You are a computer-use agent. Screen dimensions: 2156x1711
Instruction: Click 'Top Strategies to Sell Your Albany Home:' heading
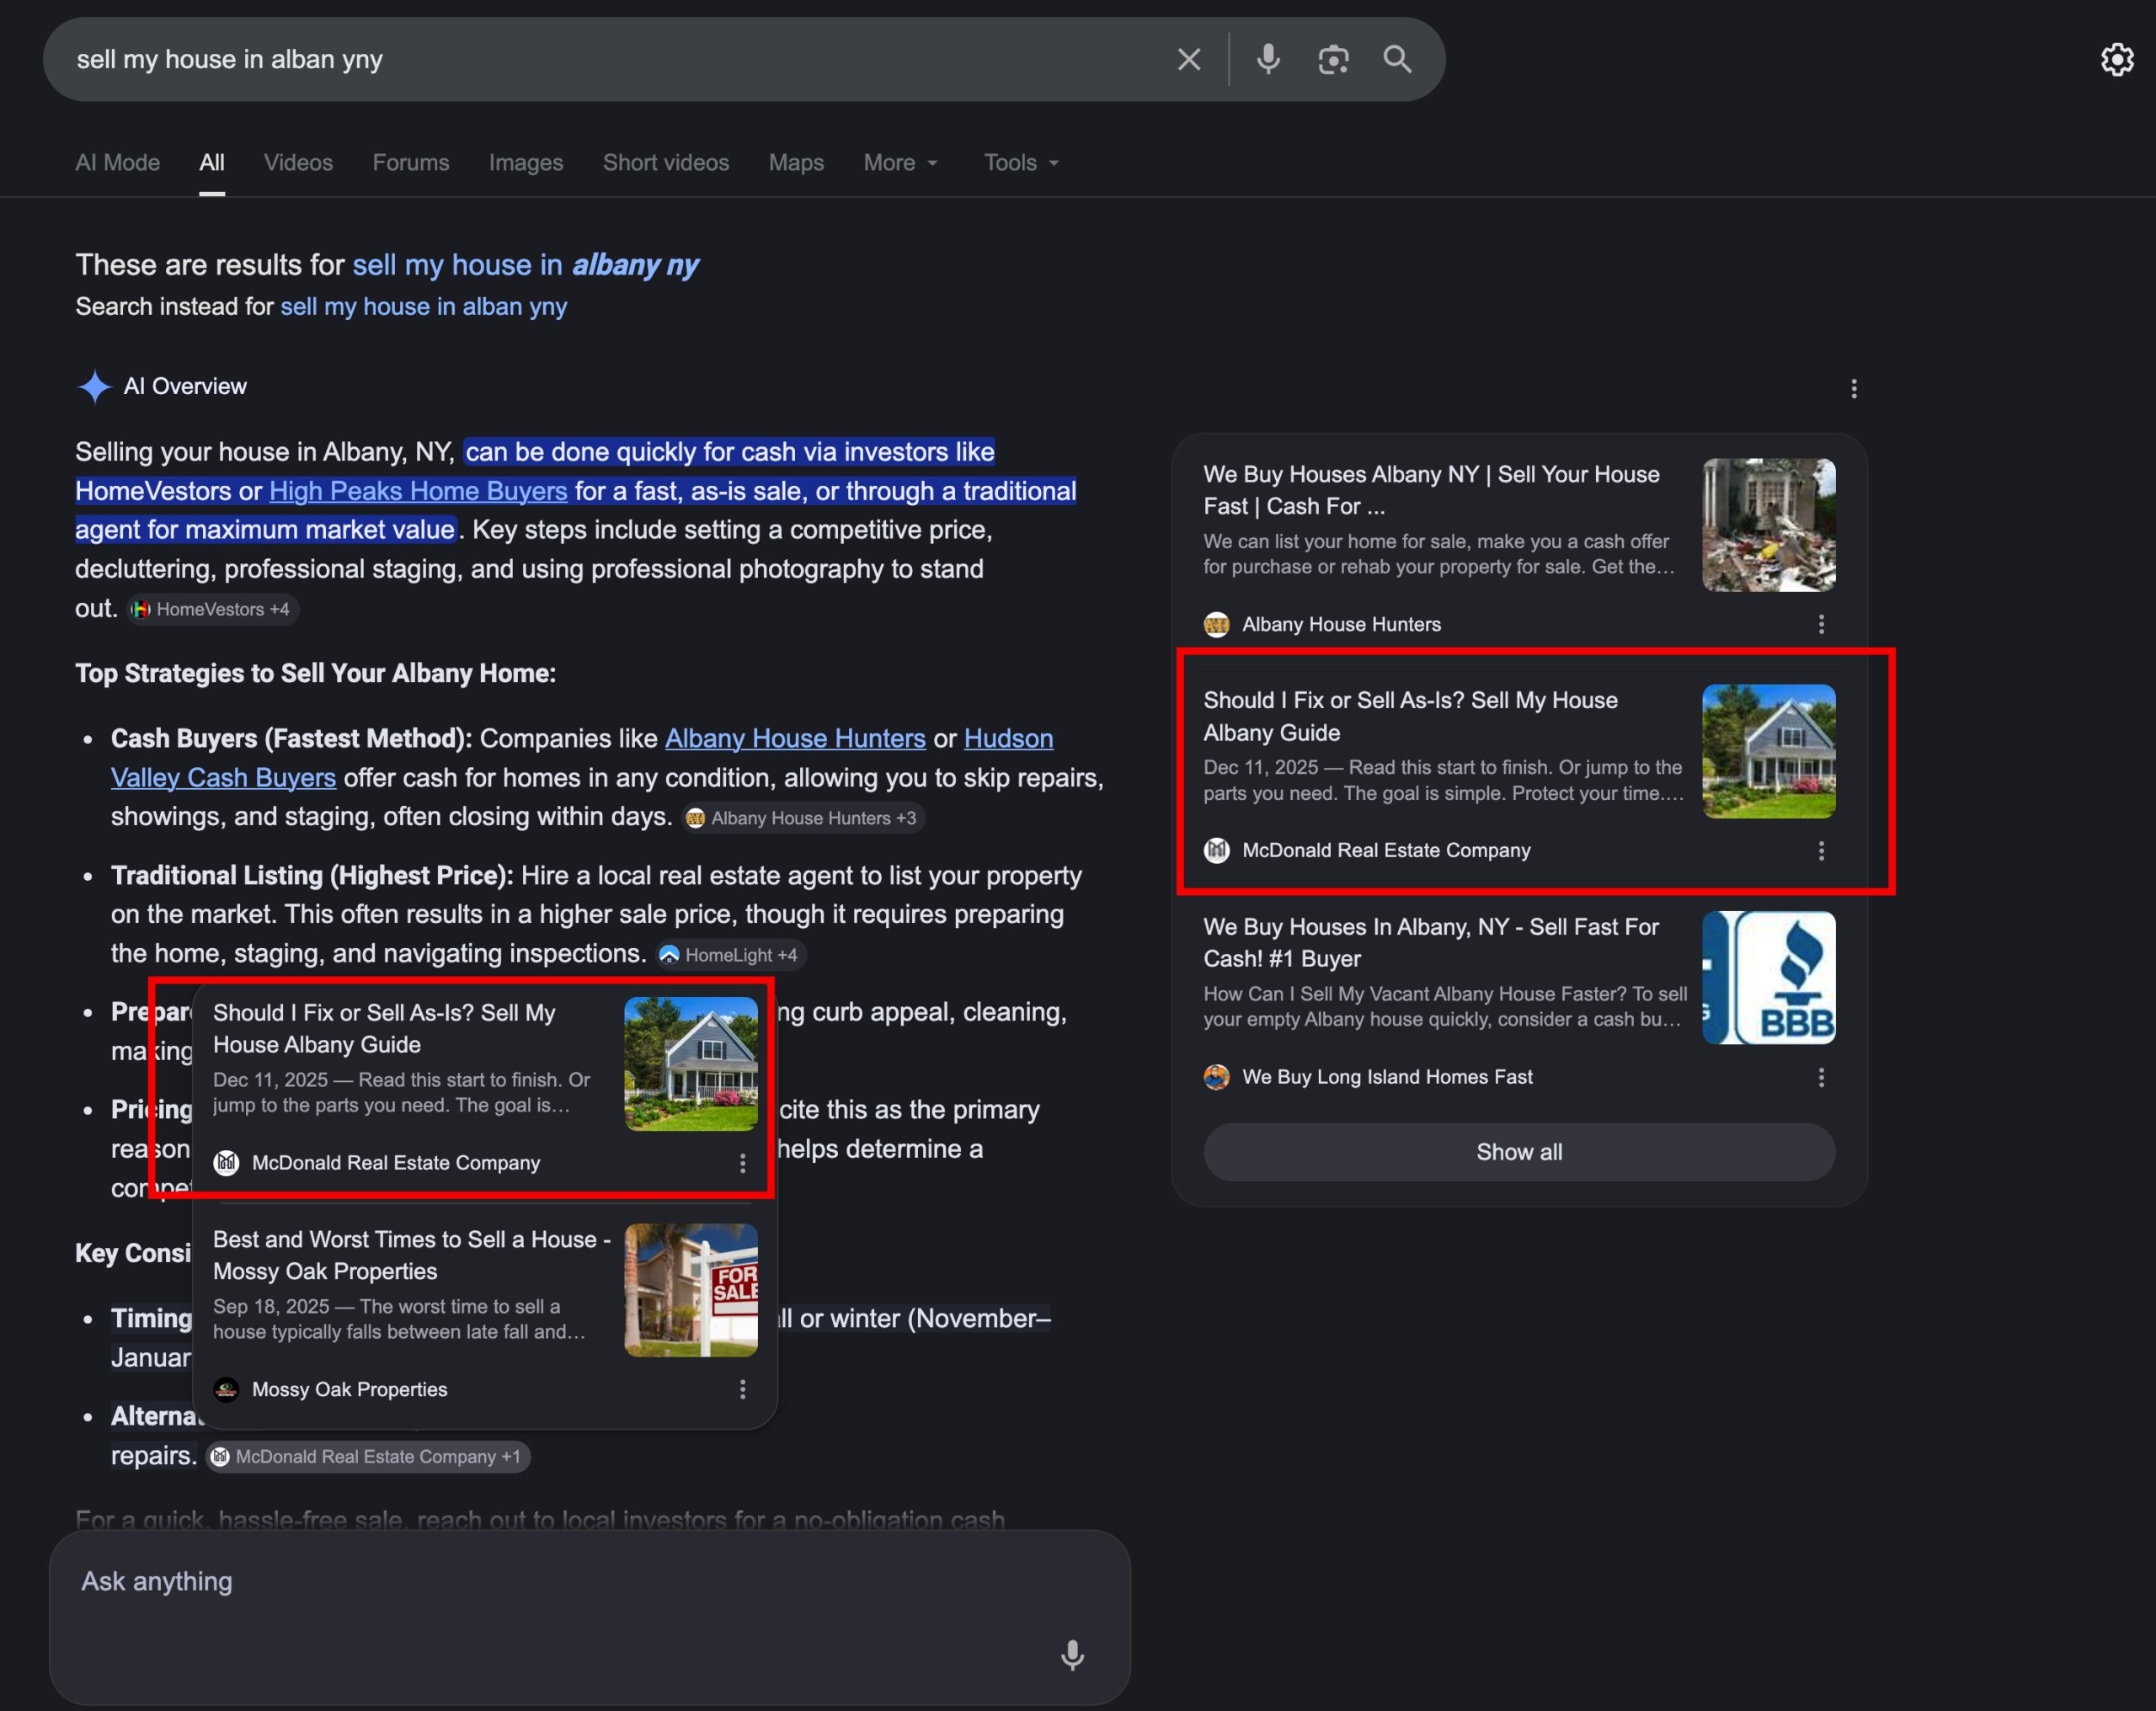(x=316, y=674)
